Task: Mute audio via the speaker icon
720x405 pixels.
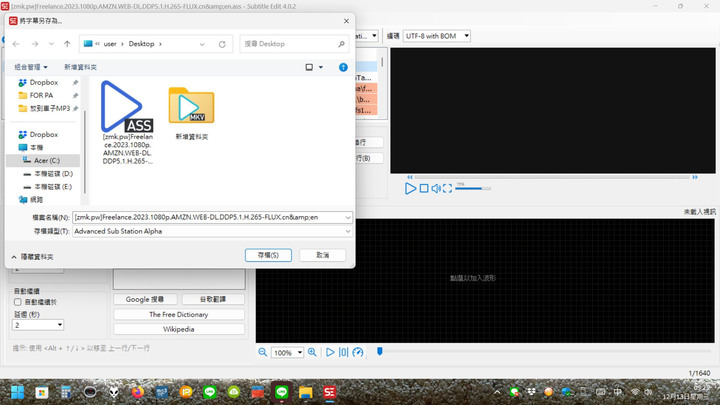Action: pos(436,188)
